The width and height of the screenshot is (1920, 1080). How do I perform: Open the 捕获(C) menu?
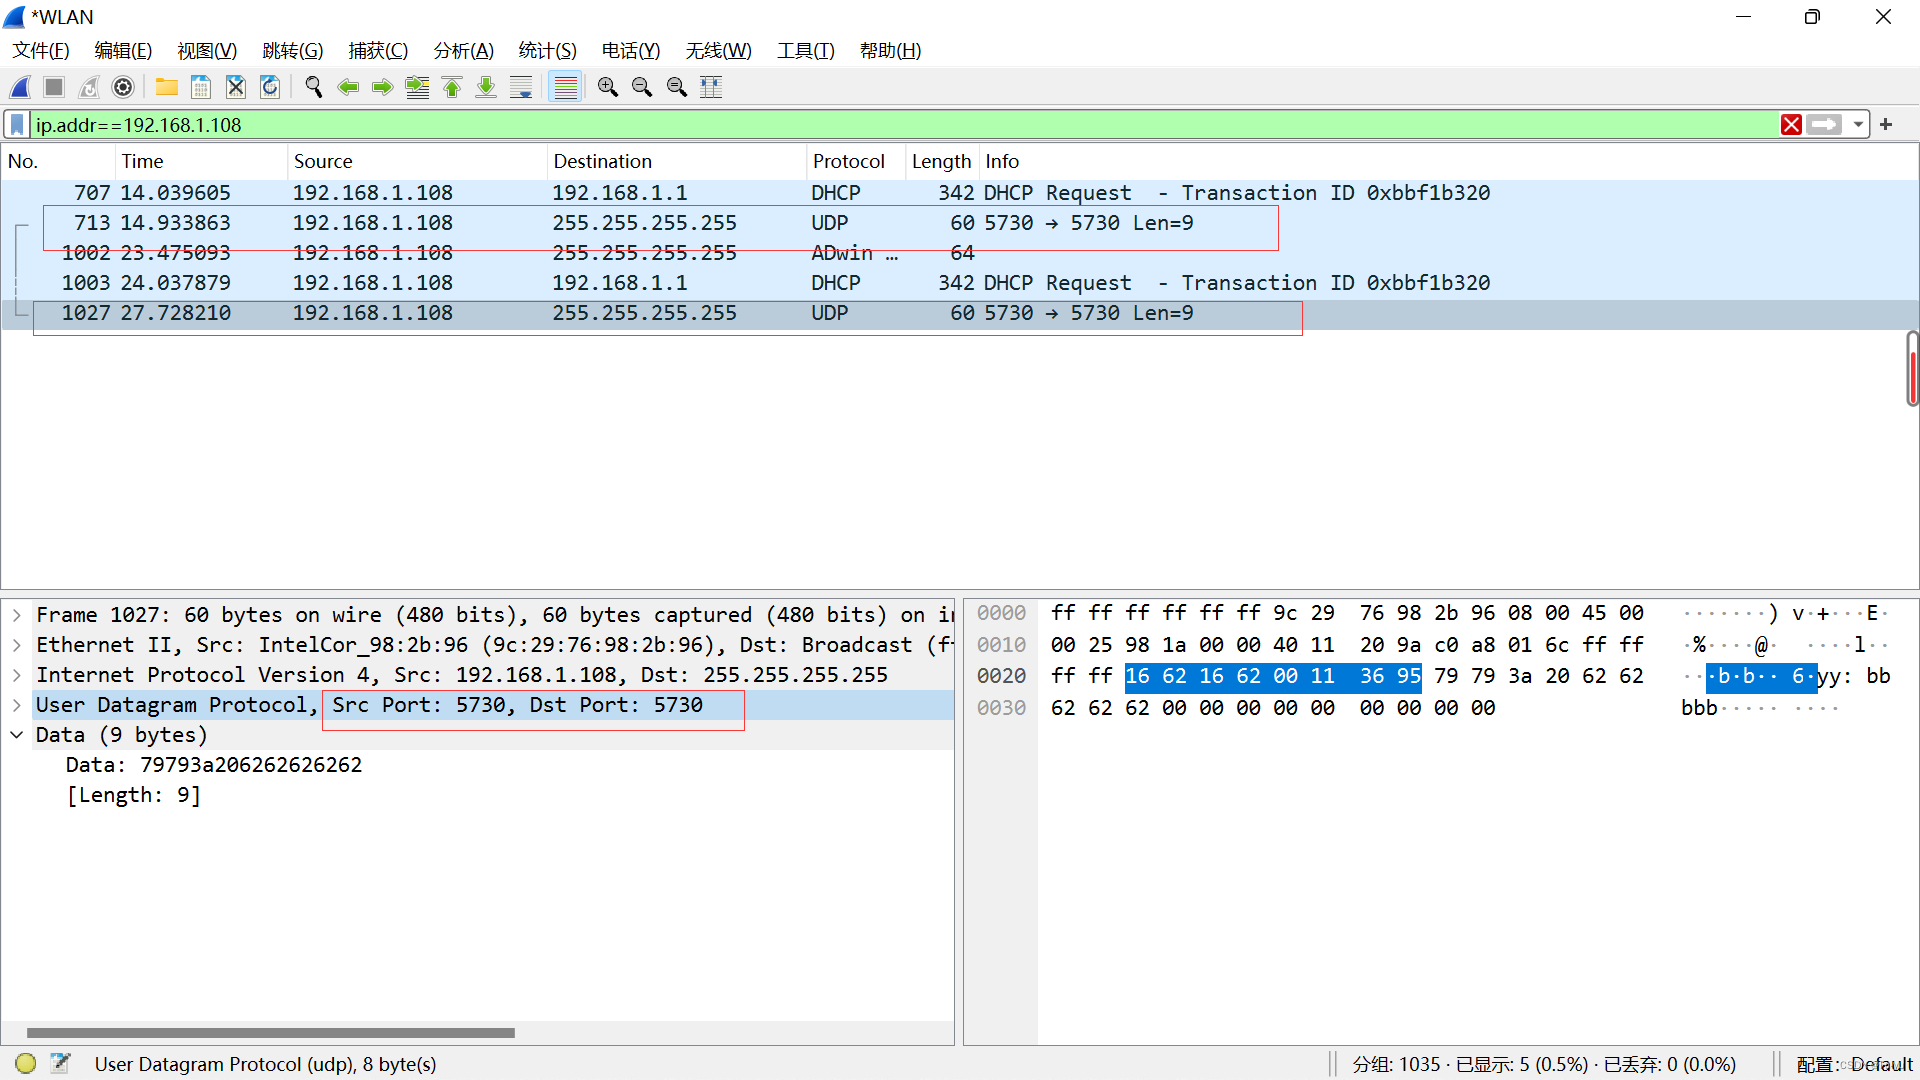coord(378,51)
